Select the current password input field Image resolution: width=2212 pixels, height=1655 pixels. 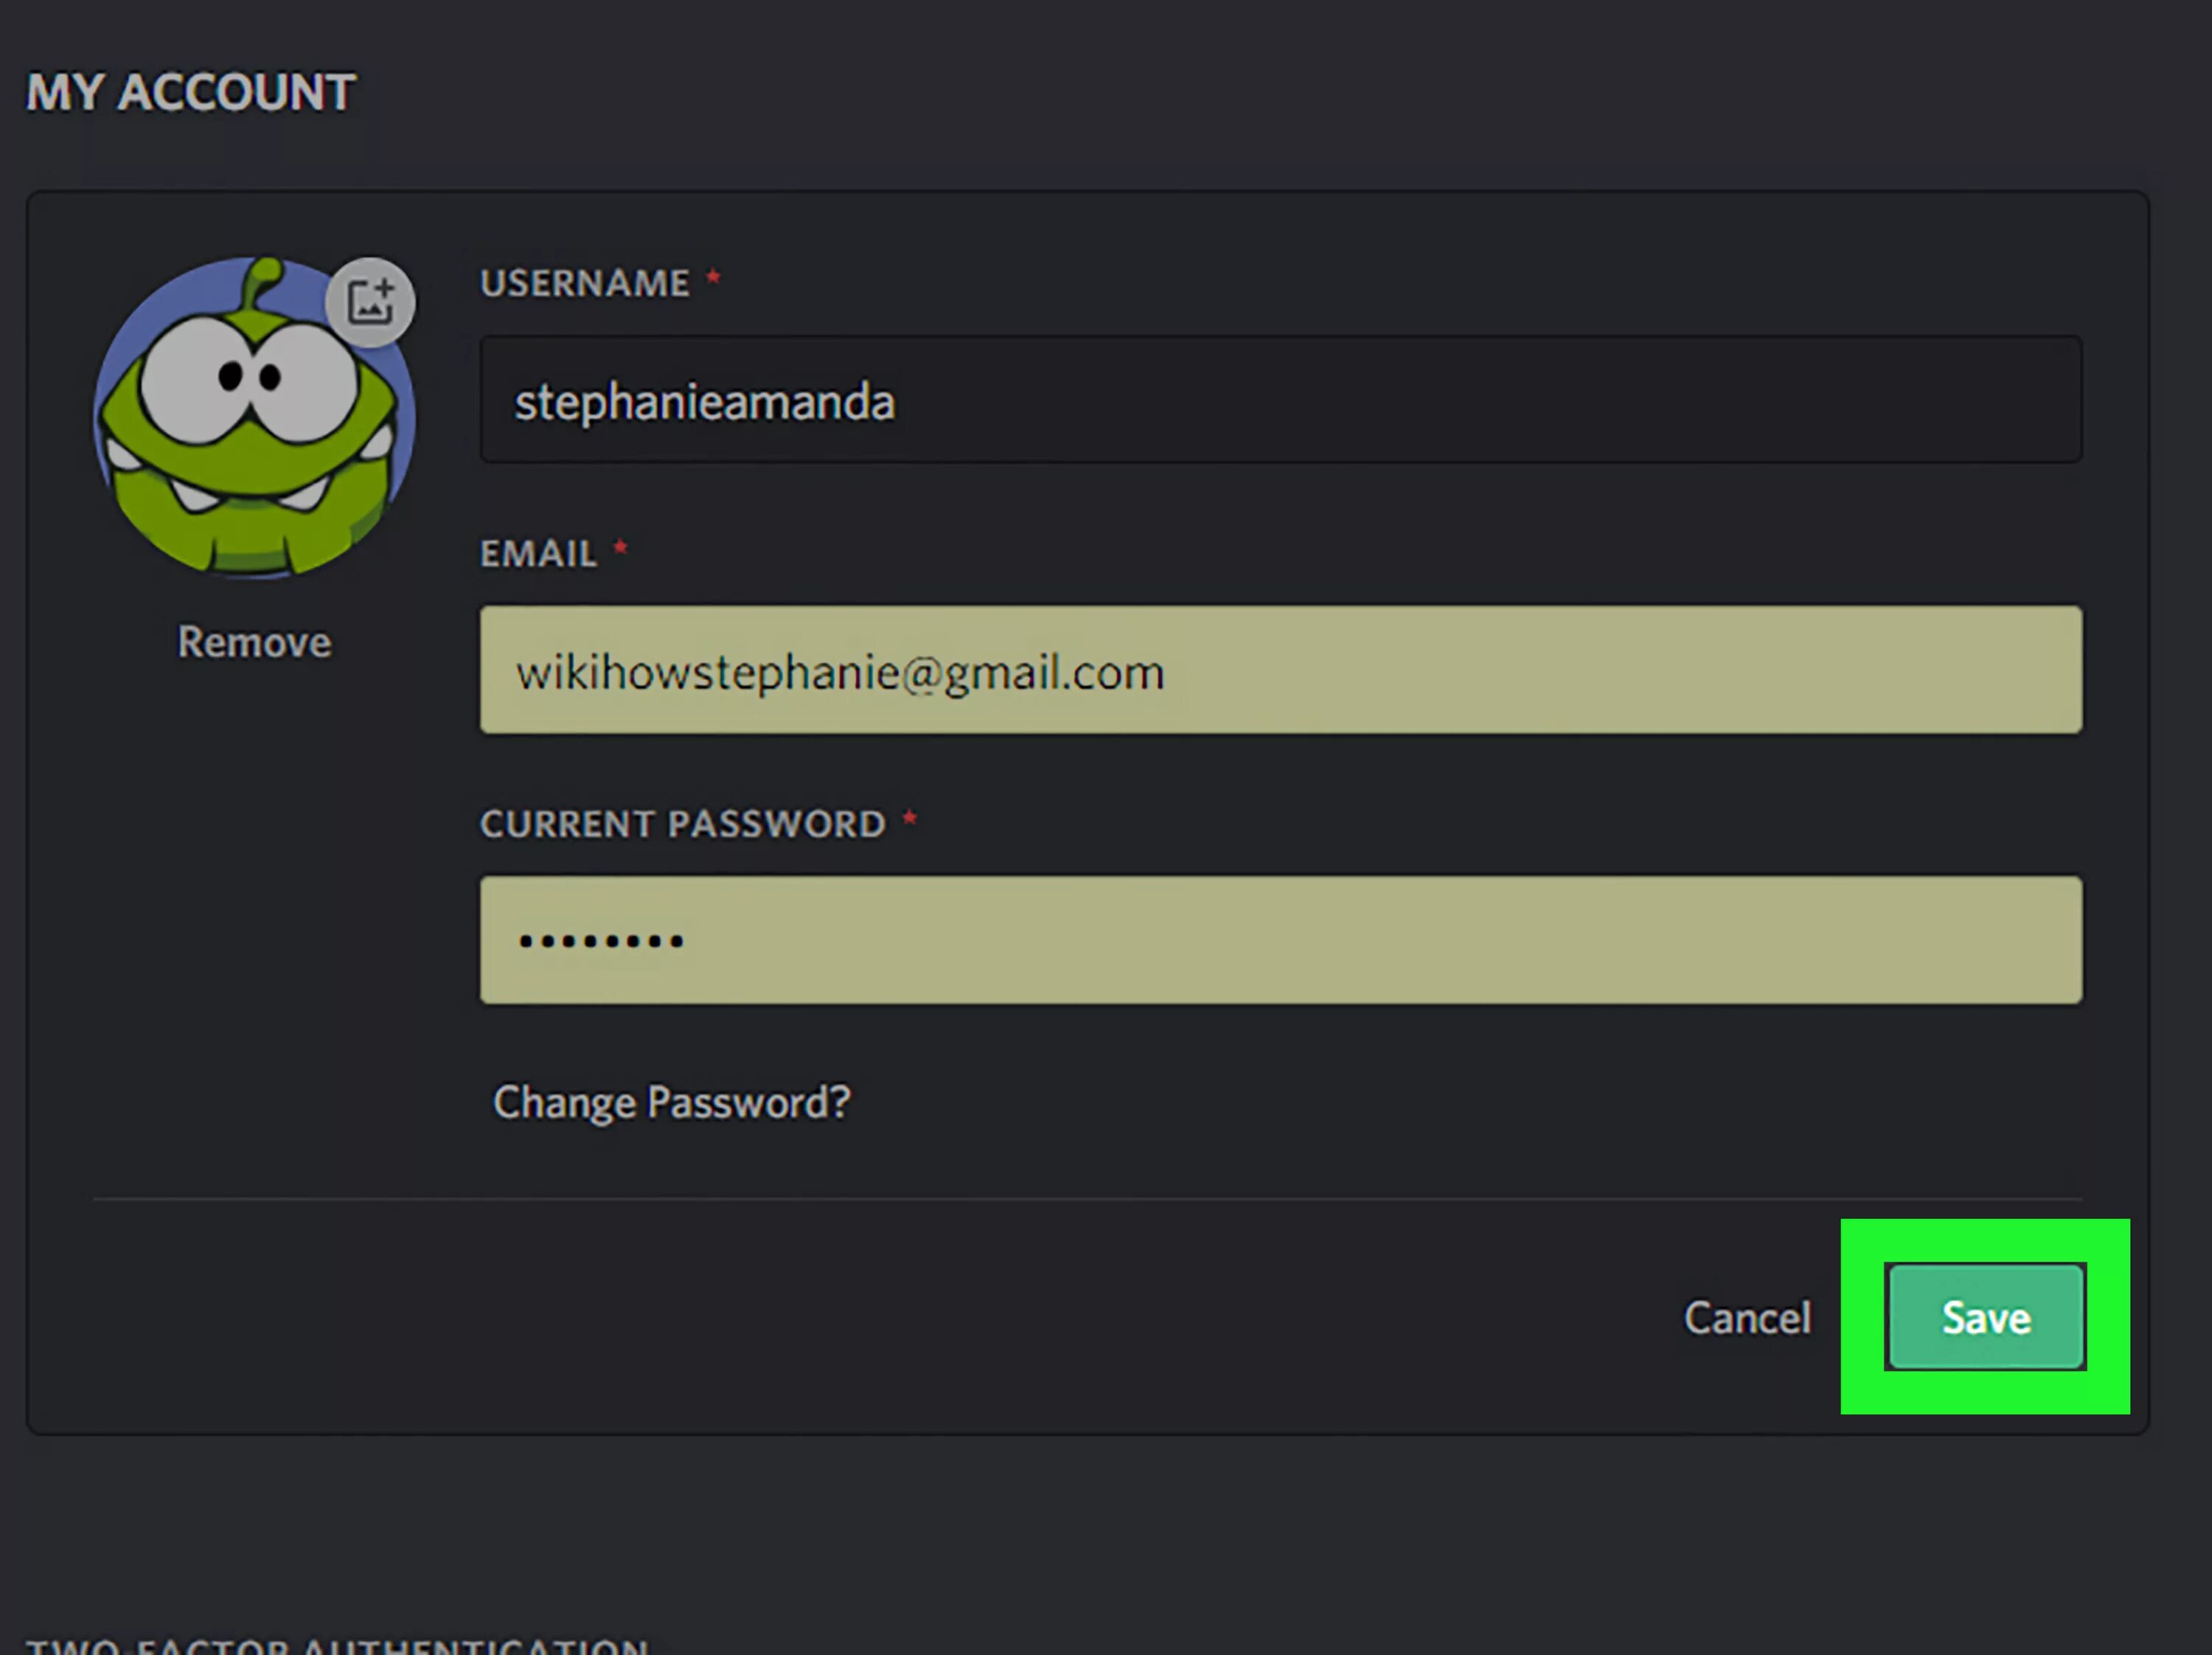[x=1281, y=940]
